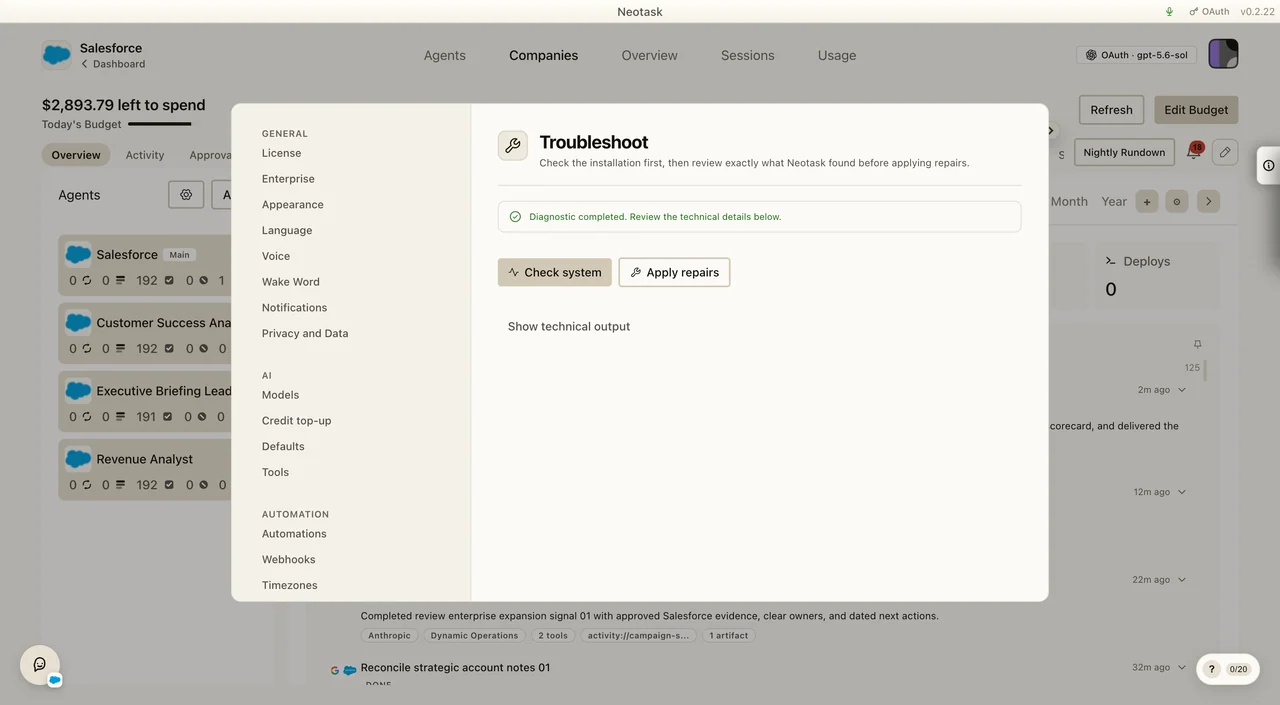Select the Activity sub-tab
This screenshot has height=705, width=1280.
(x=145, y=155)
